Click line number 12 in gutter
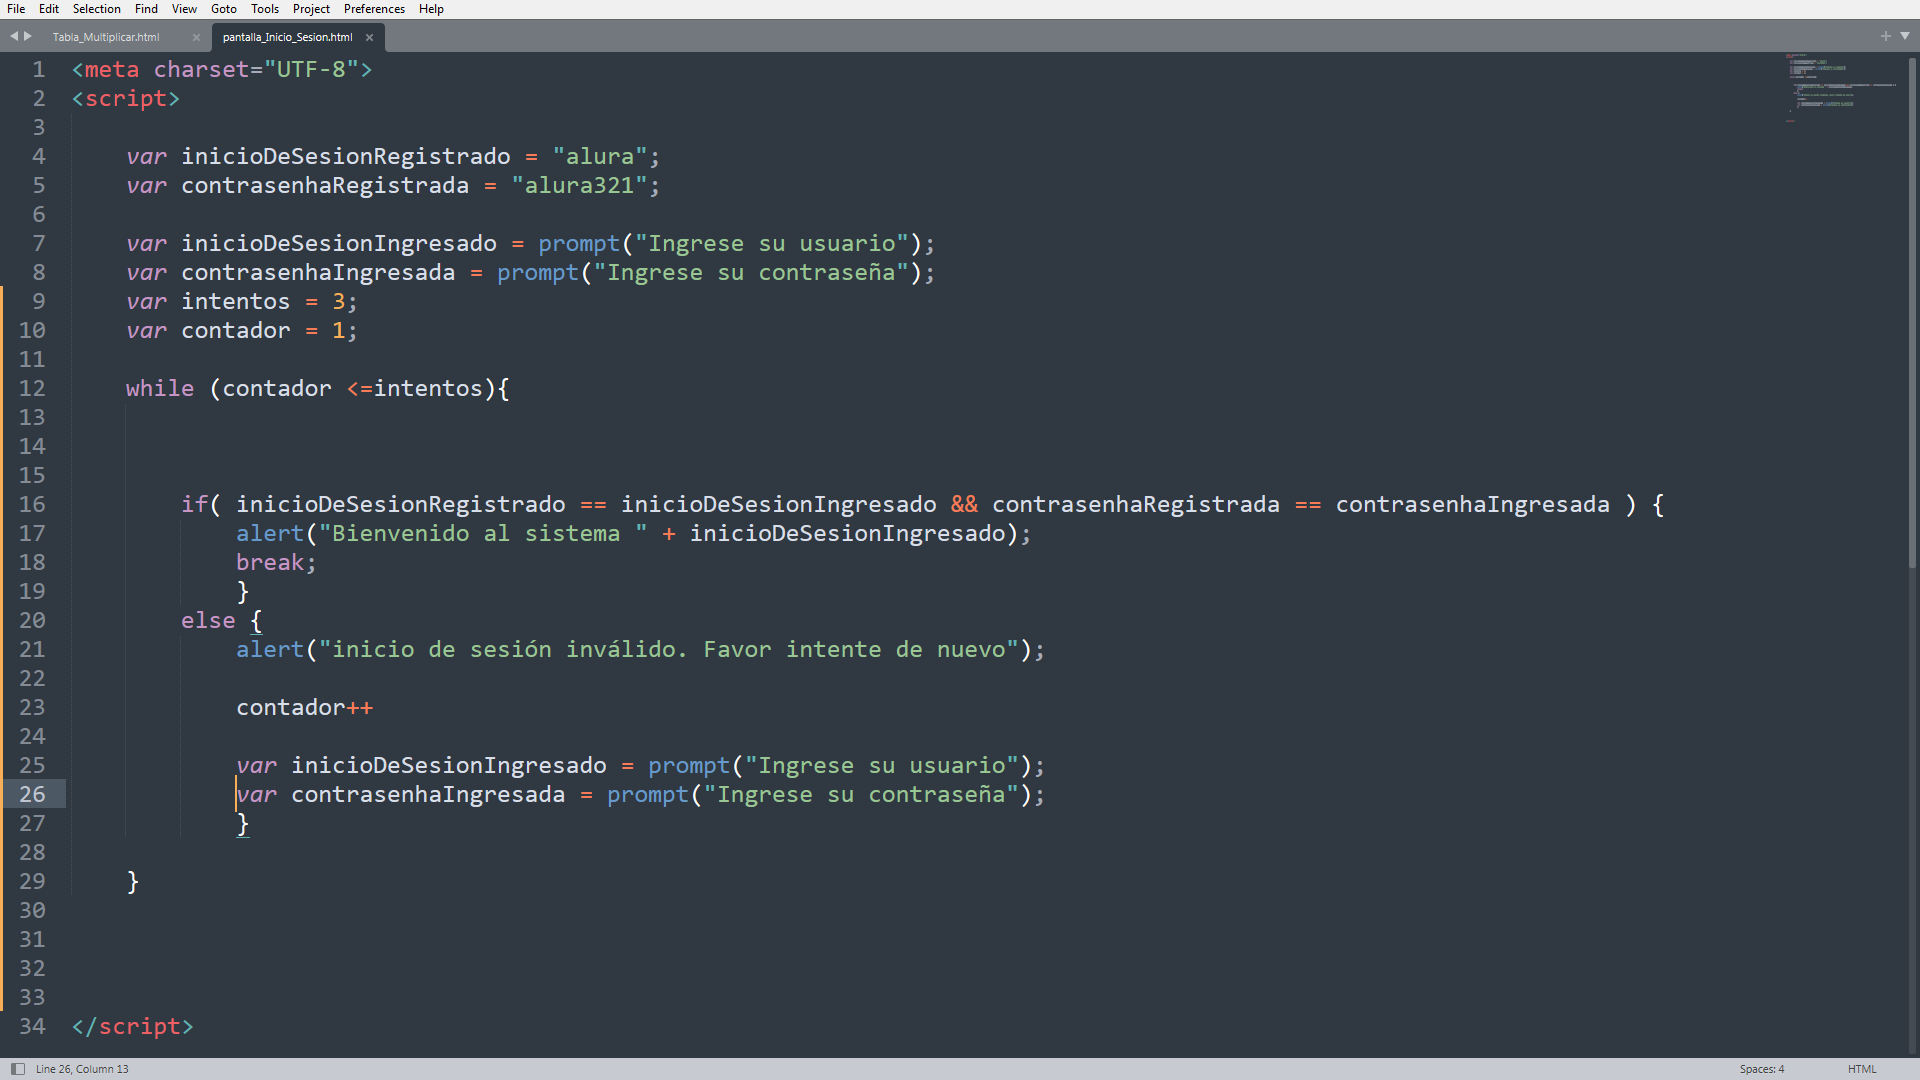 [32, 388]
